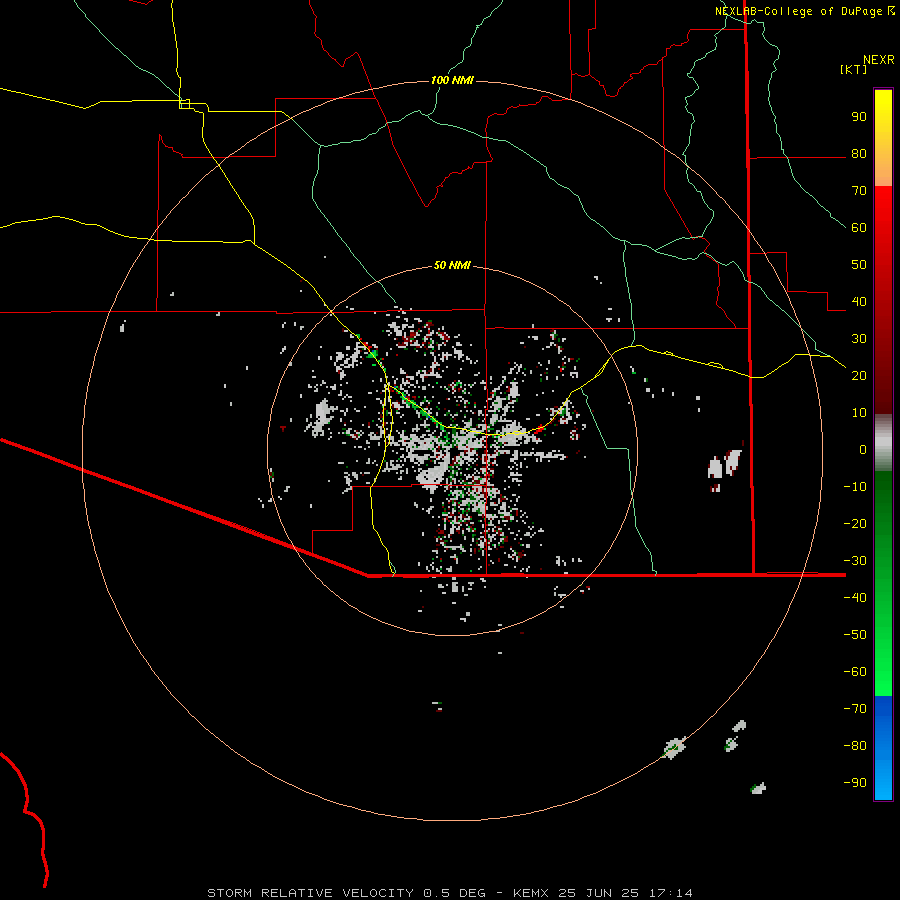Pick the dark blue color bar segment

coord(883,707)
